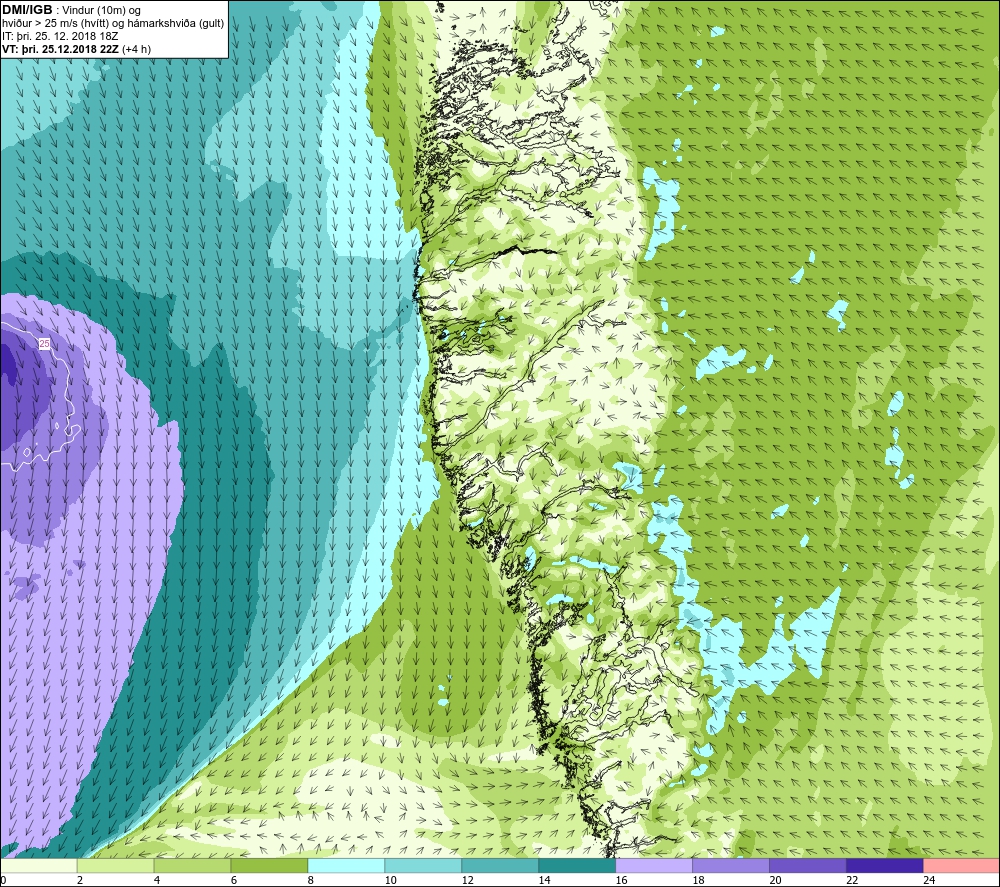Click the 10–12 m/s turquoise legend swatch
Viewport: 1000px width, 887px height.
pyautogui.click(x=423, y=865)
